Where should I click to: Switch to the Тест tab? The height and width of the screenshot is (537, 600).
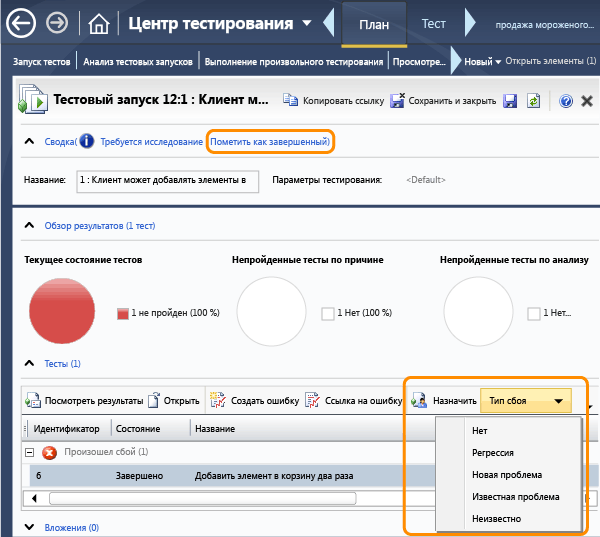pyautogui.click(x=434, y=24)
